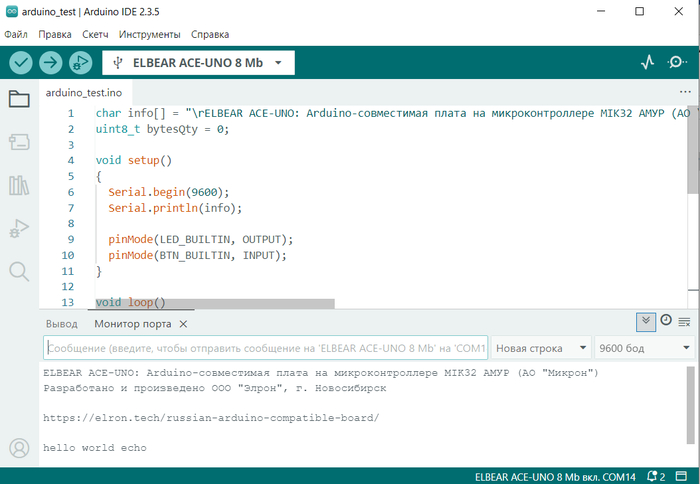Open the Search panel in the sidebar

(x=19, y=271)
